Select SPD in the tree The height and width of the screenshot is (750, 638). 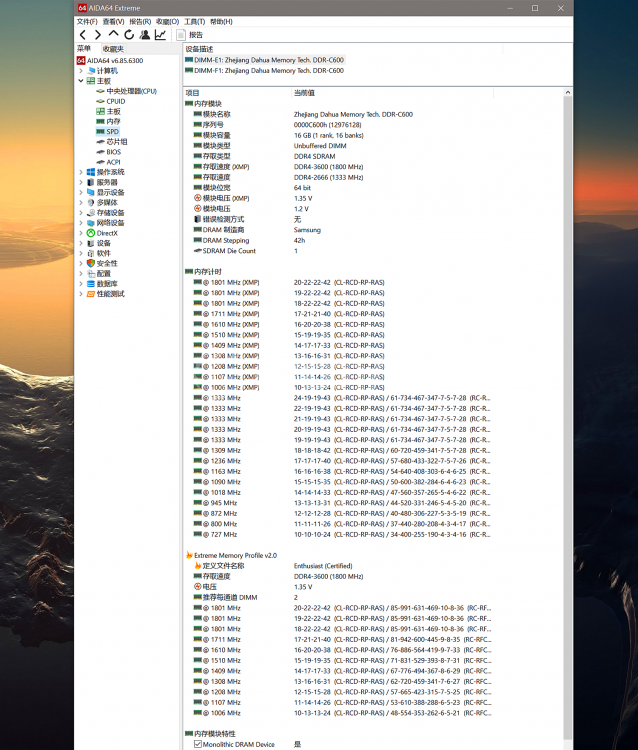coord(112,132)
